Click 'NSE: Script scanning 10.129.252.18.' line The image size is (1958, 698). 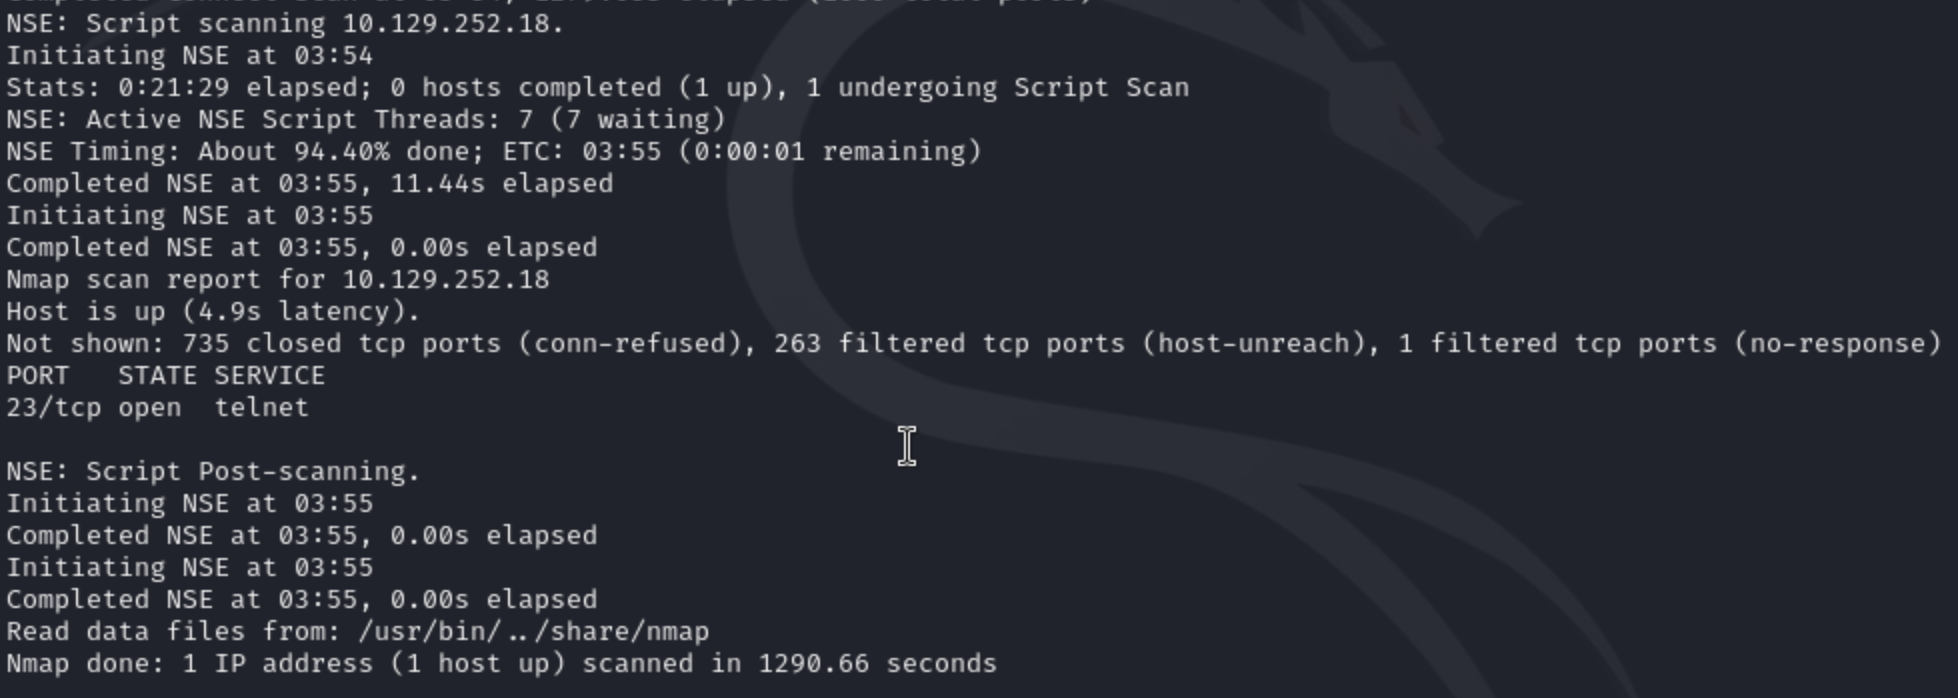pos(286,23)
